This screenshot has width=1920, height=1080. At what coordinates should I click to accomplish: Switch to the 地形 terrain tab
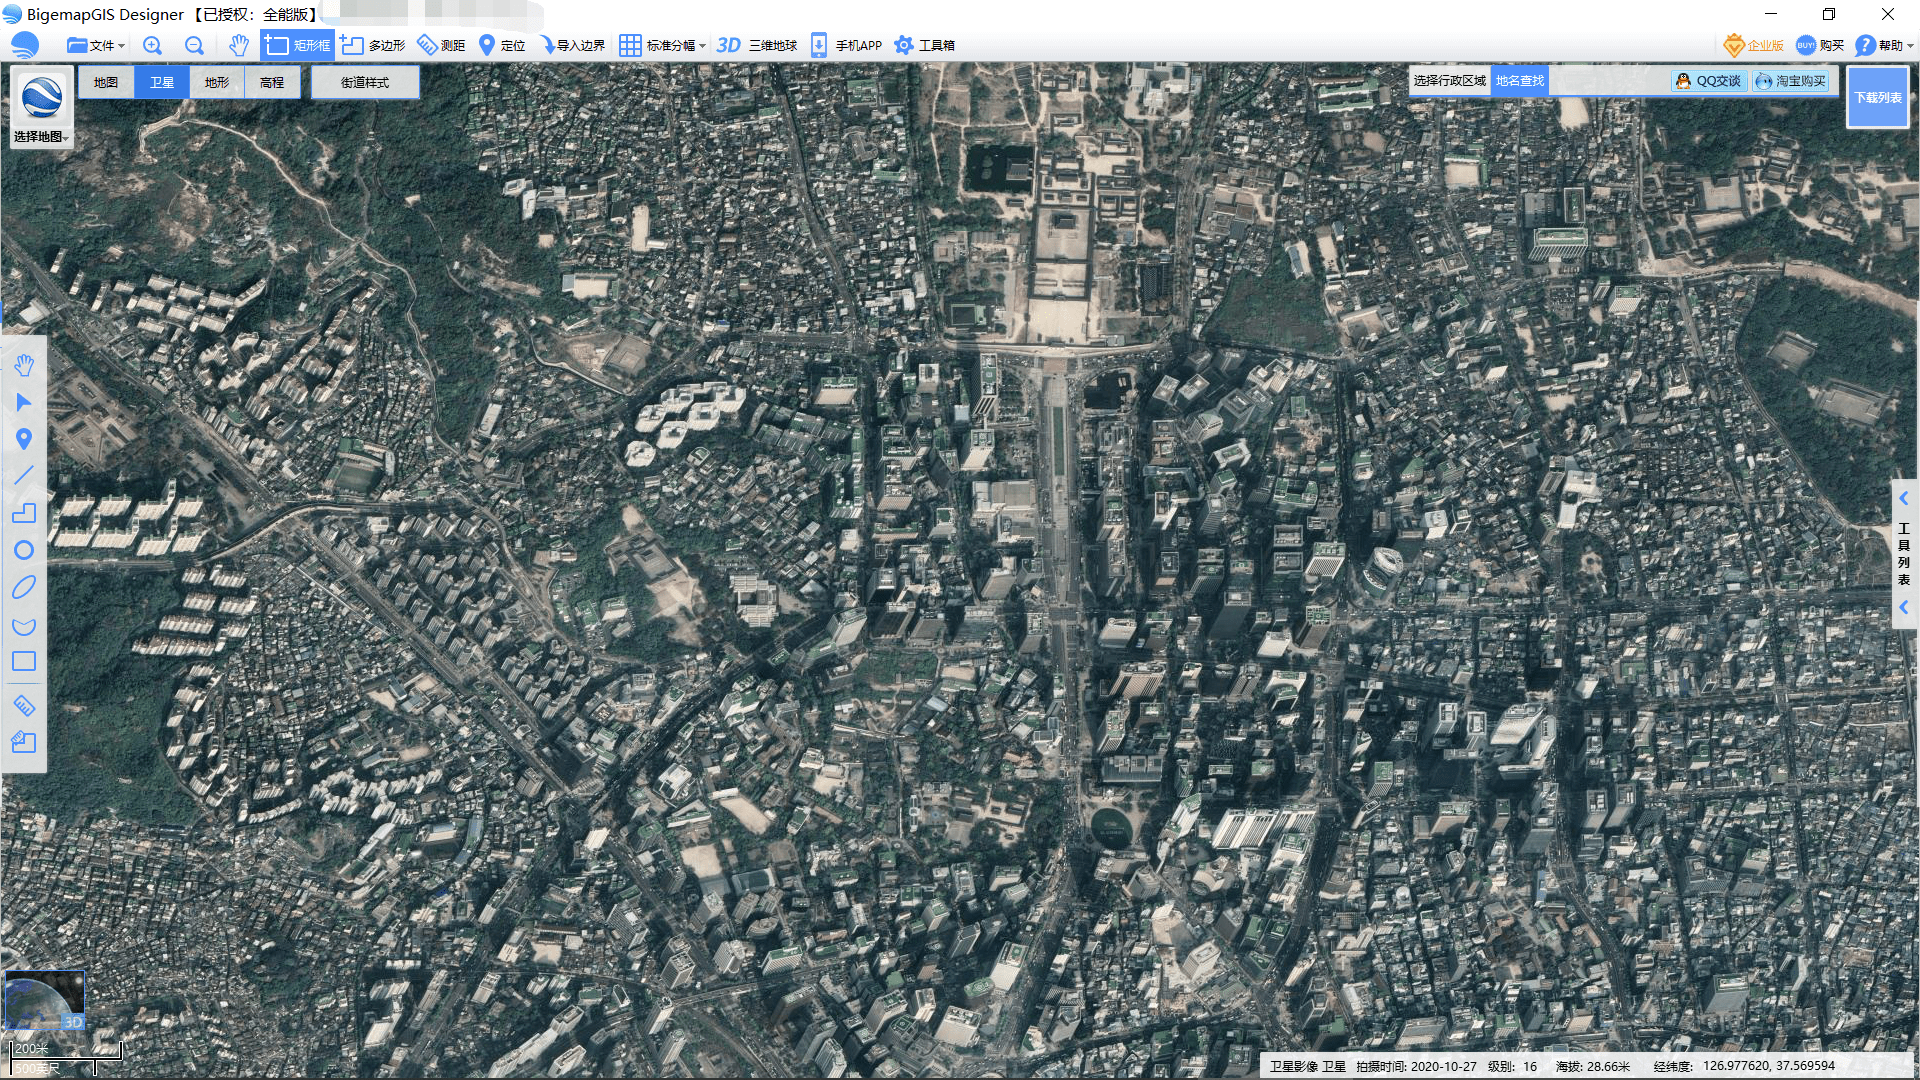(x=217, y=82)
